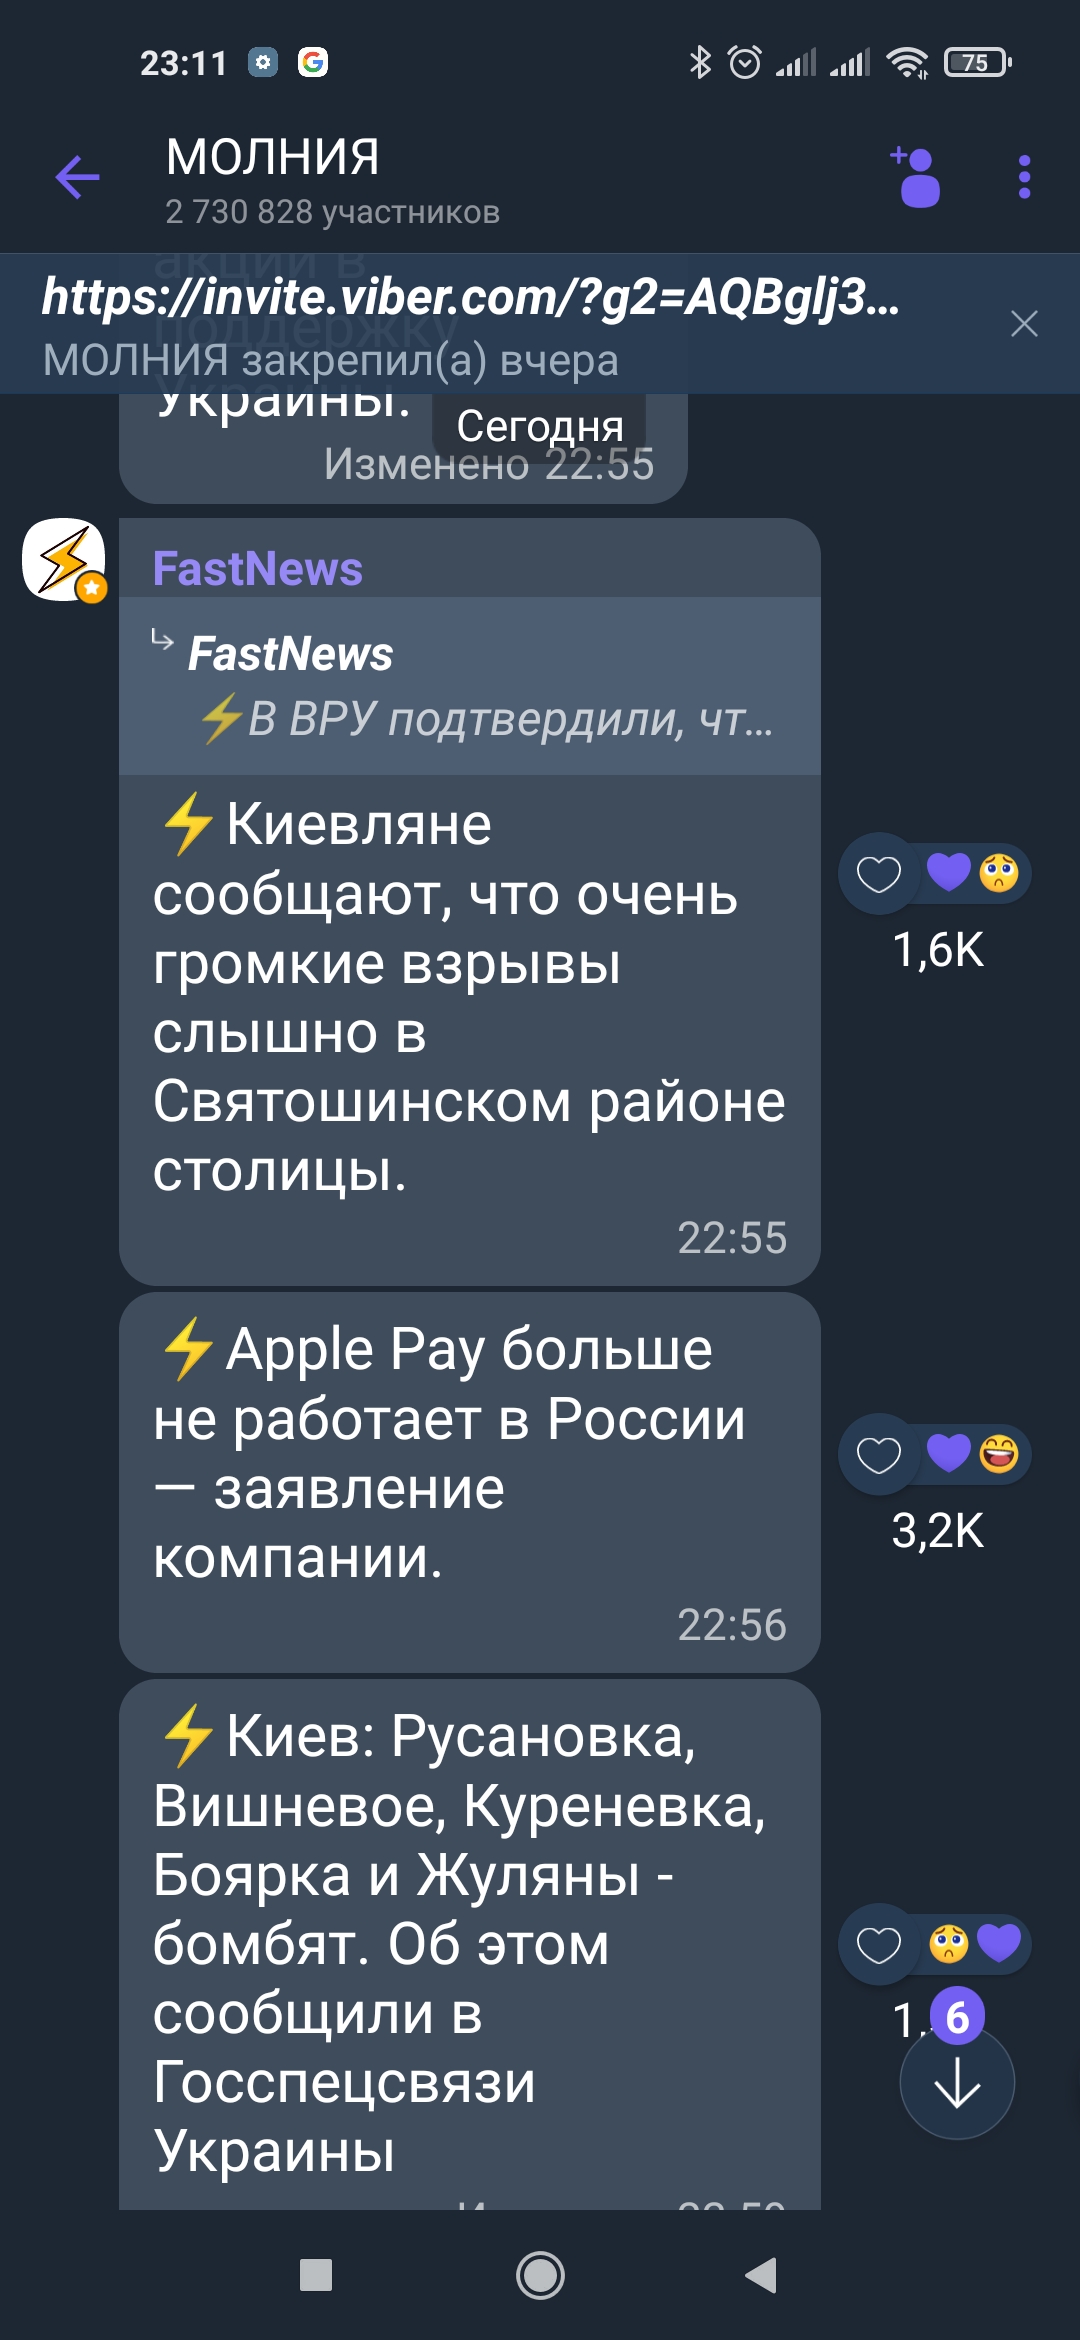The height and width of the screenshot is (2340, 1080).
Task: Open the three-dot overflow menu
Action: pos(1024,177)
